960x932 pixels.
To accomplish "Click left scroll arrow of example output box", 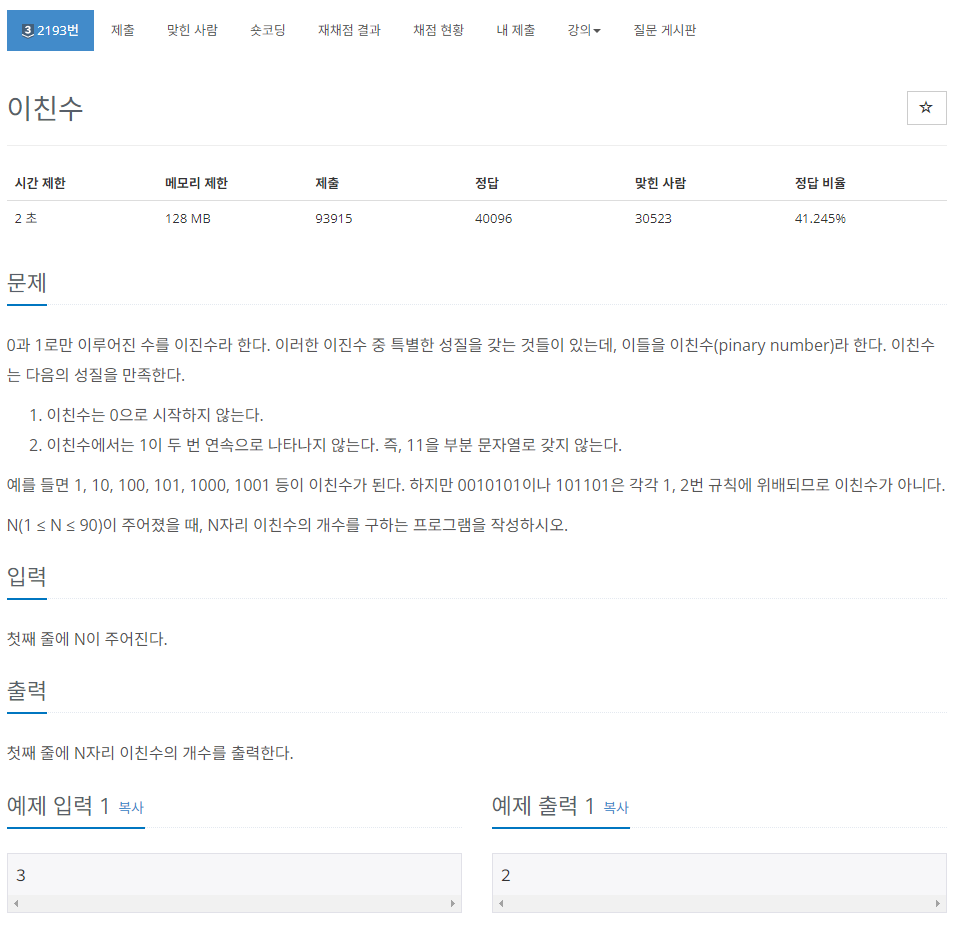I will [501, 903].
